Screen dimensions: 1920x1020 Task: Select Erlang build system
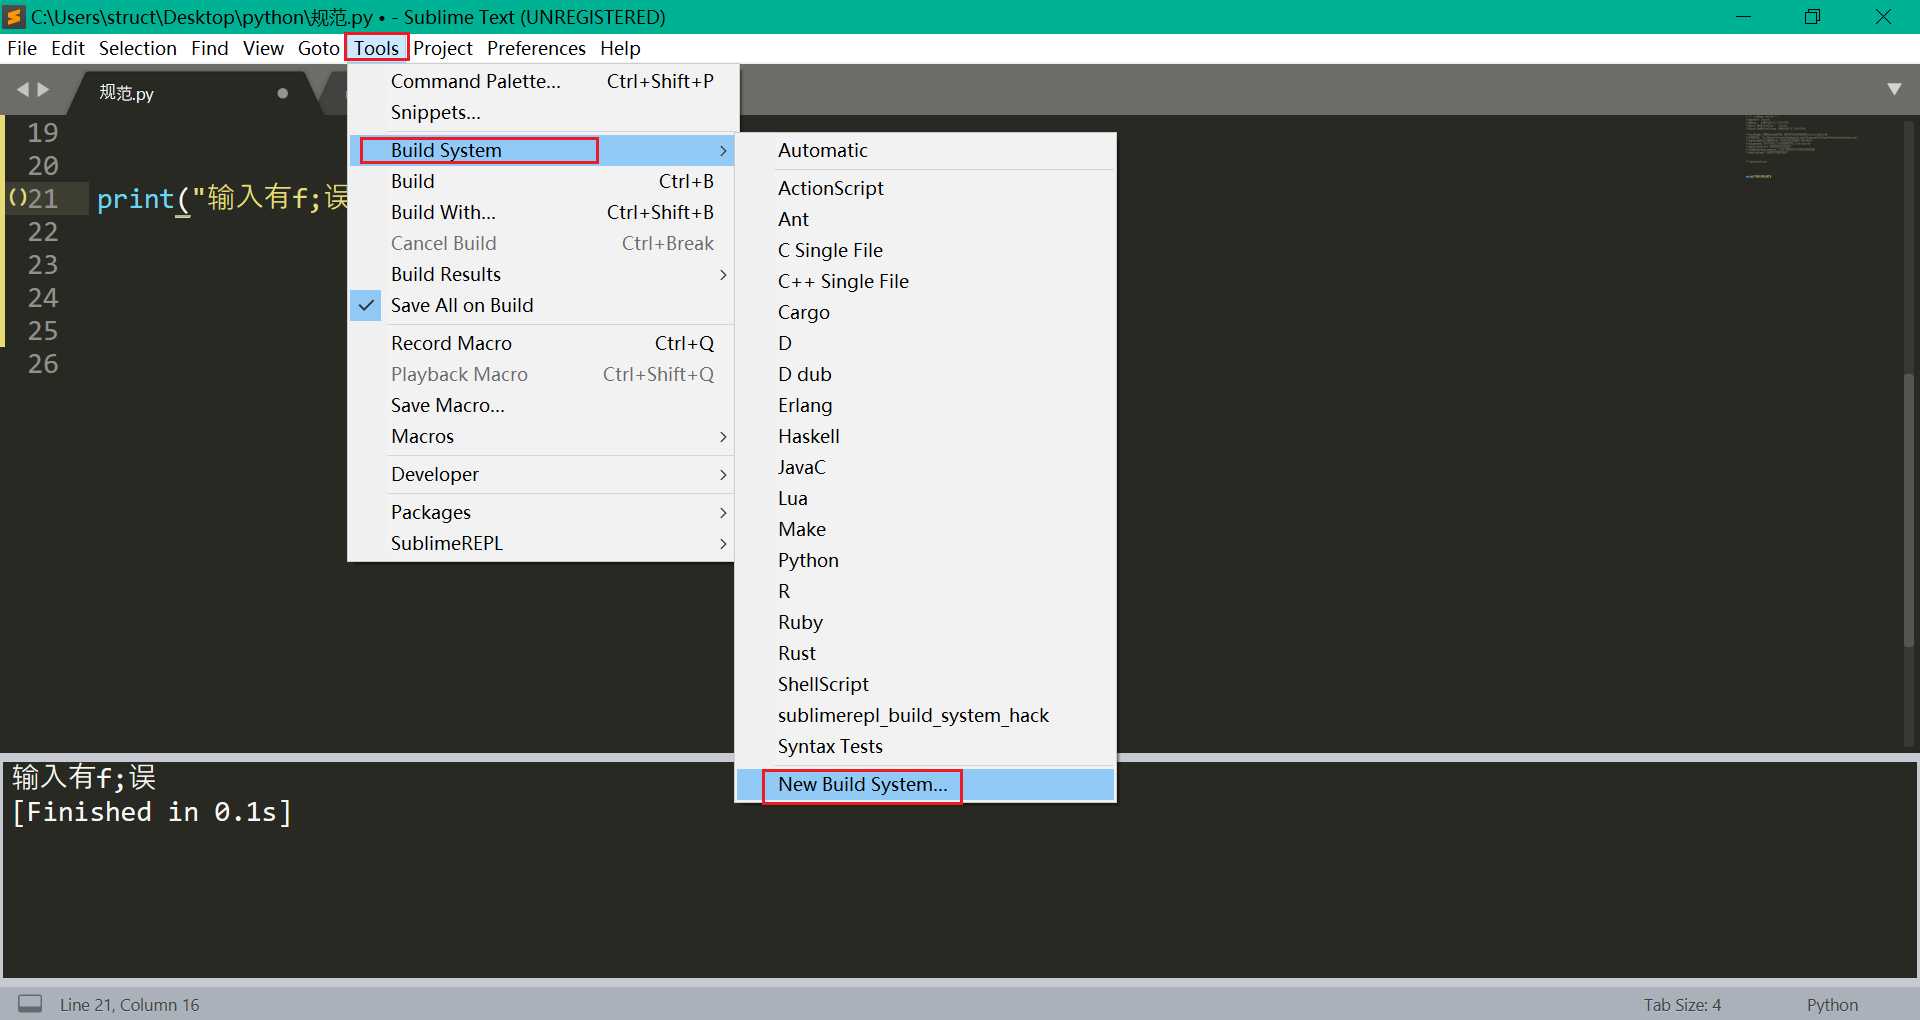925,405
